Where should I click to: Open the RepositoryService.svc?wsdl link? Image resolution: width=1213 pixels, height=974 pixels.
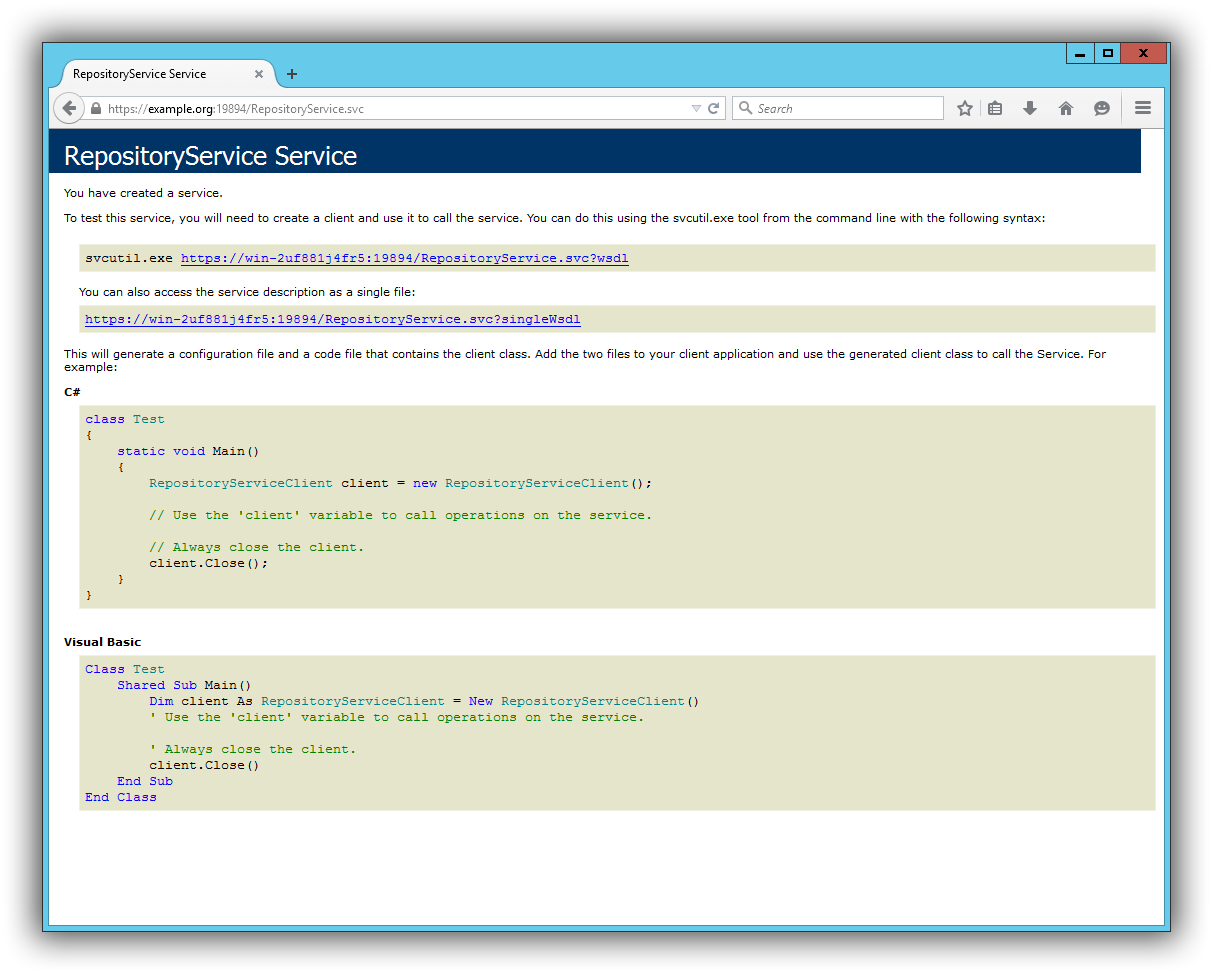pos(404,258)
